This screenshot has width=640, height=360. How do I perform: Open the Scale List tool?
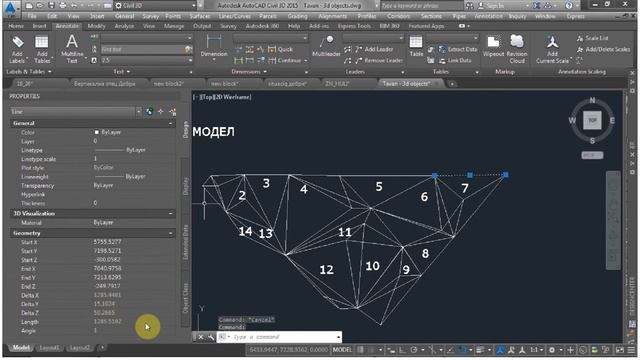(x=593, y=38)
